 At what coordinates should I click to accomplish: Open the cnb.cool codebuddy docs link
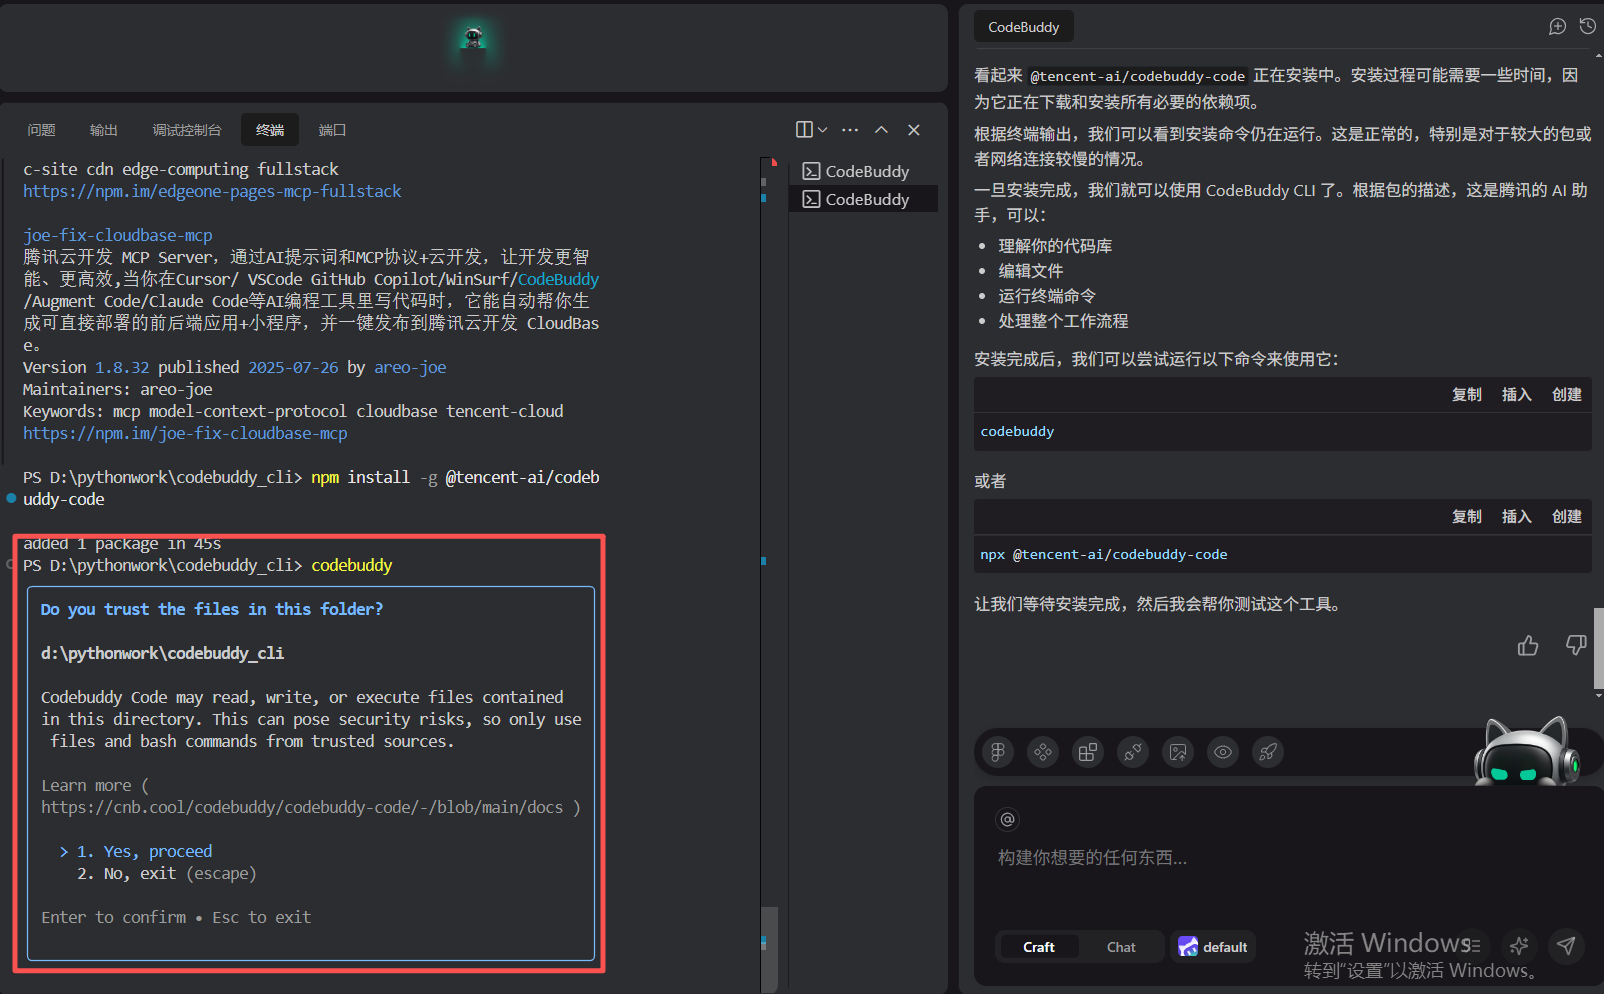click(x=302, y=807)
